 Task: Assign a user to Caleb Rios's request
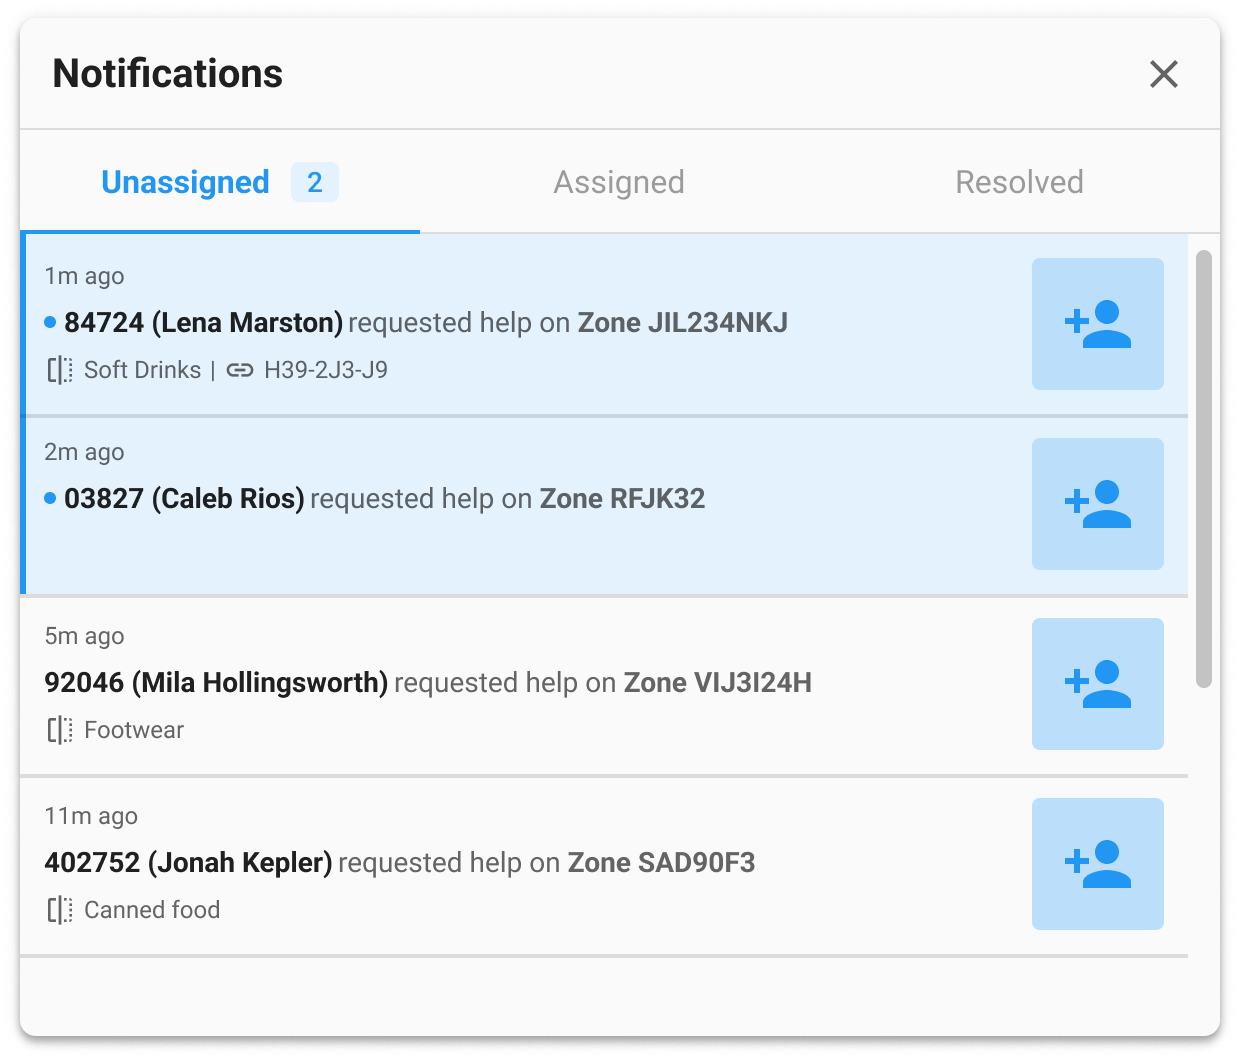(1097, 504)
